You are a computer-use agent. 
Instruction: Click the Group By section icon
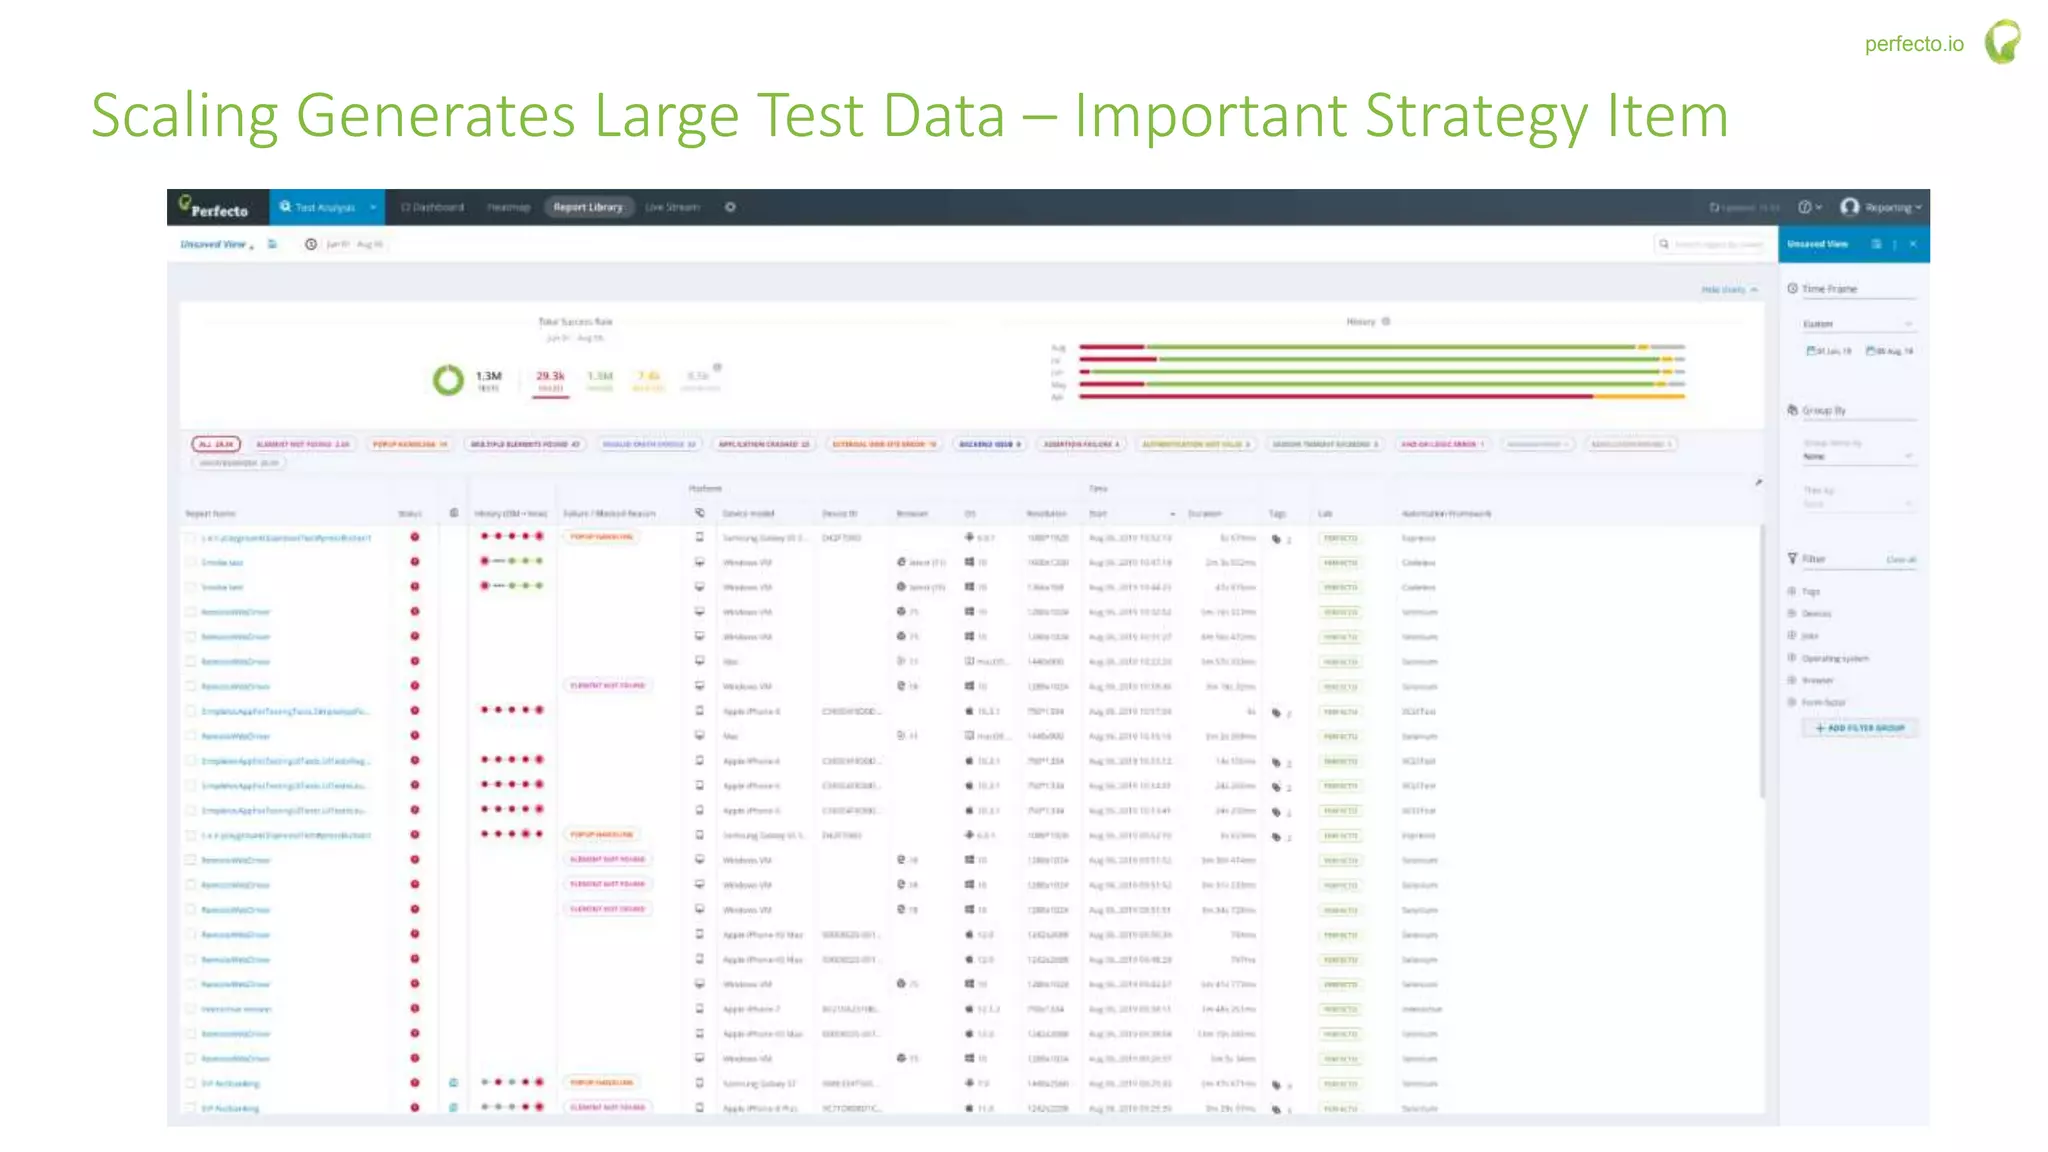click(1792, 410)
